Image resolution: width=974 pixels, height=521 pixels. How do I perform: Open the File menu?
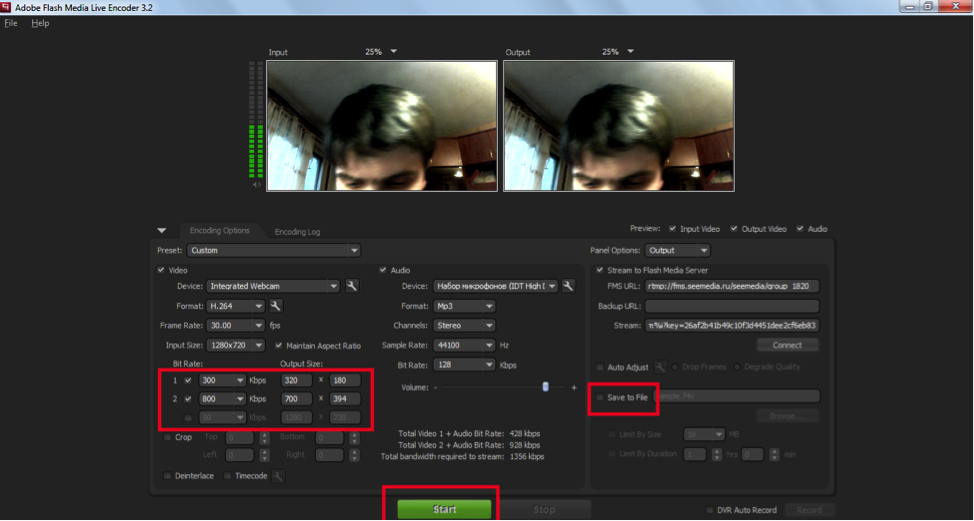(11, 23)
